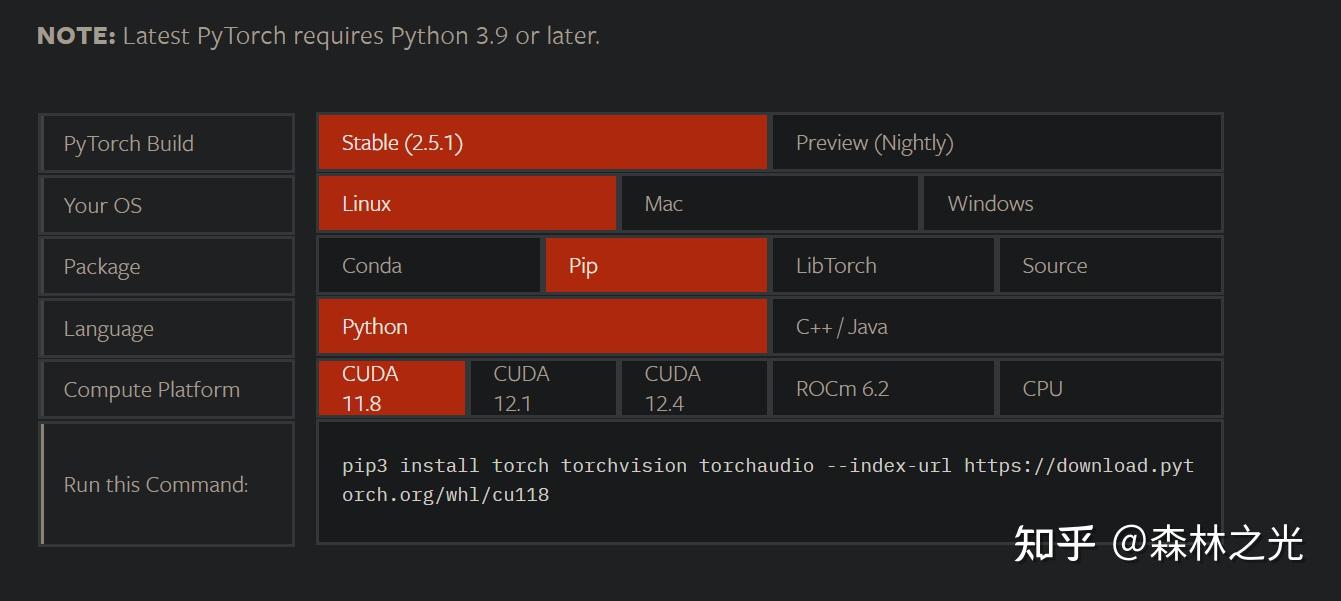Pick Mac as the operating system
The height and width of the screenshot is (601, 1341).
(769, 204)
